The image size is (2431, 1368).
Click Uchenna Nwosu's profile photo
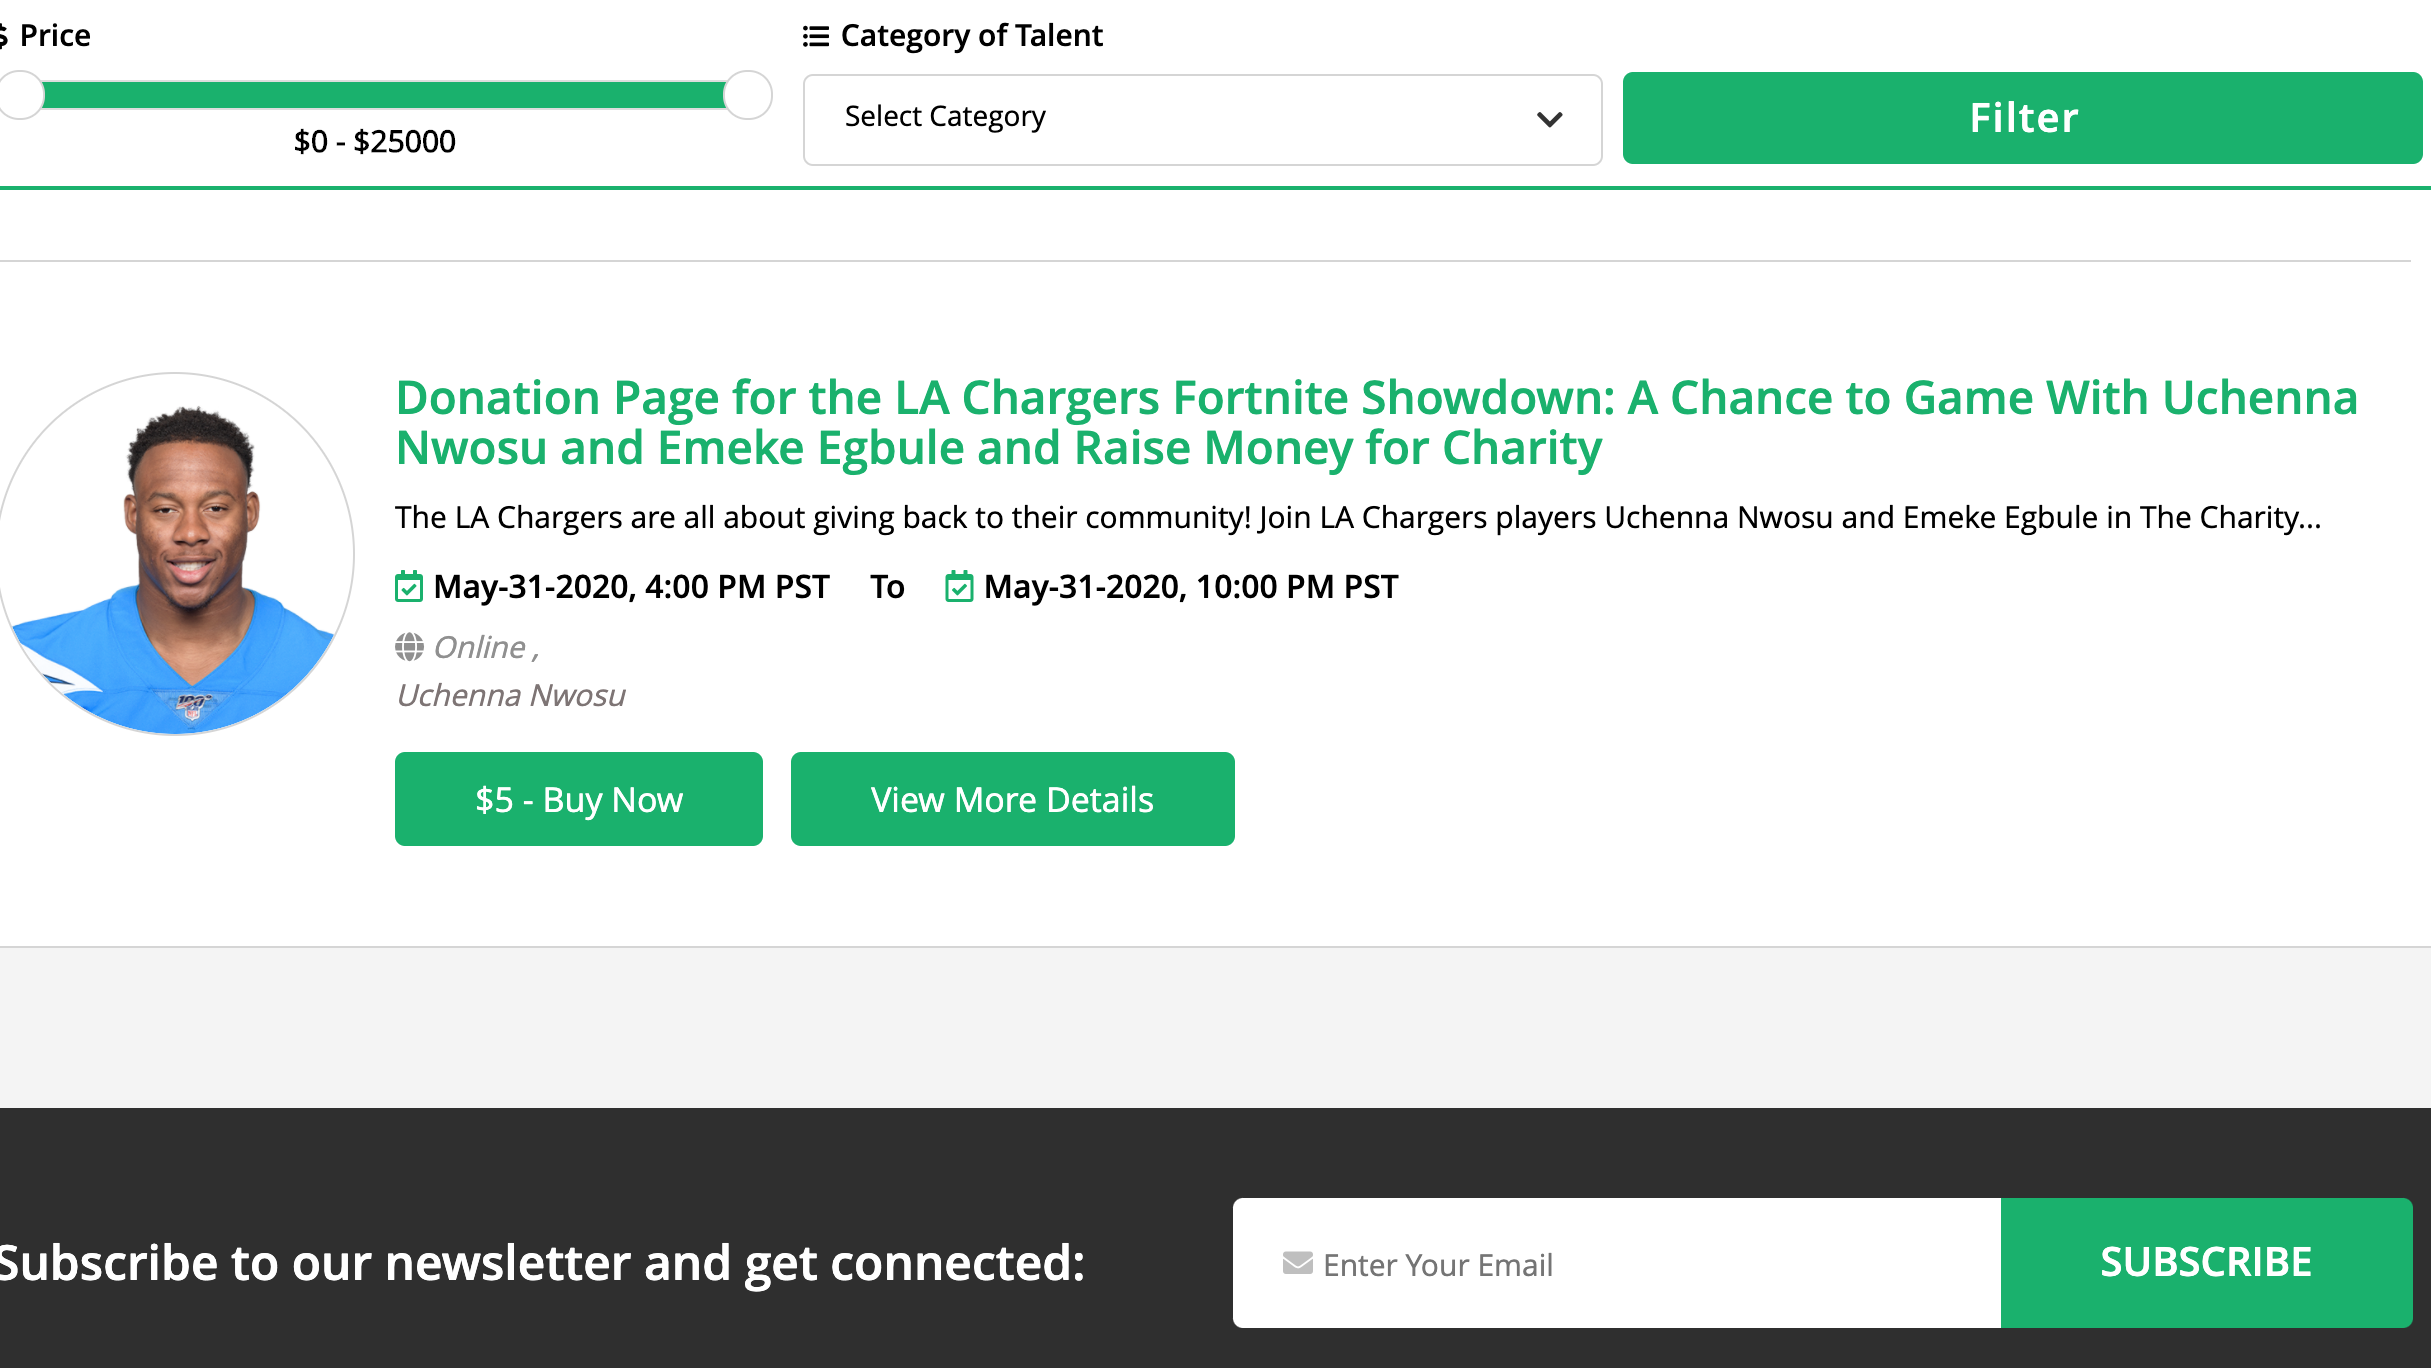coord(176,554)
